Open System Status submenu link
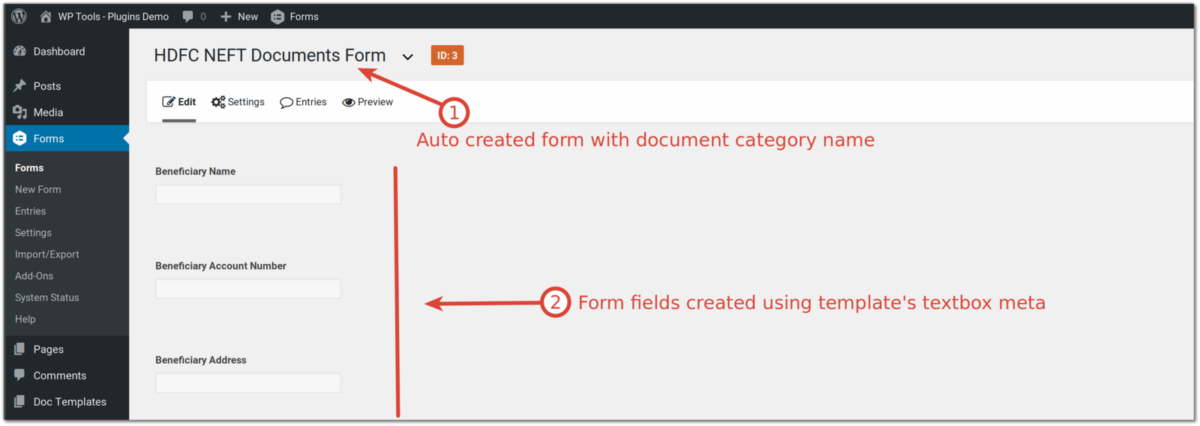Screen dimensions: 1200x426 pos(47,297)
